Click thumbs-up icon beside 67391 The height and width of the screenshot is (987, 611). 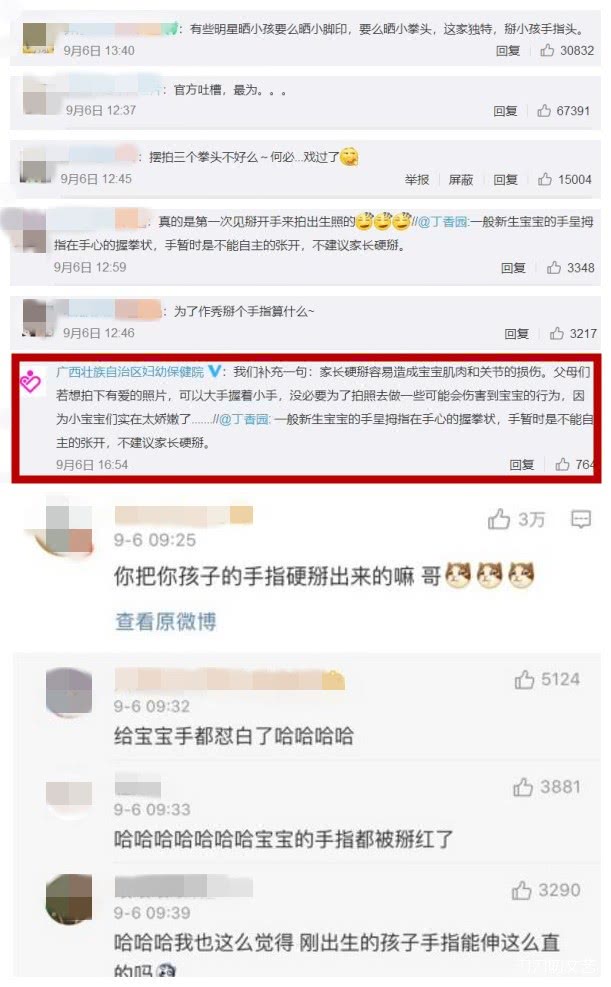(x=544, y=111)
